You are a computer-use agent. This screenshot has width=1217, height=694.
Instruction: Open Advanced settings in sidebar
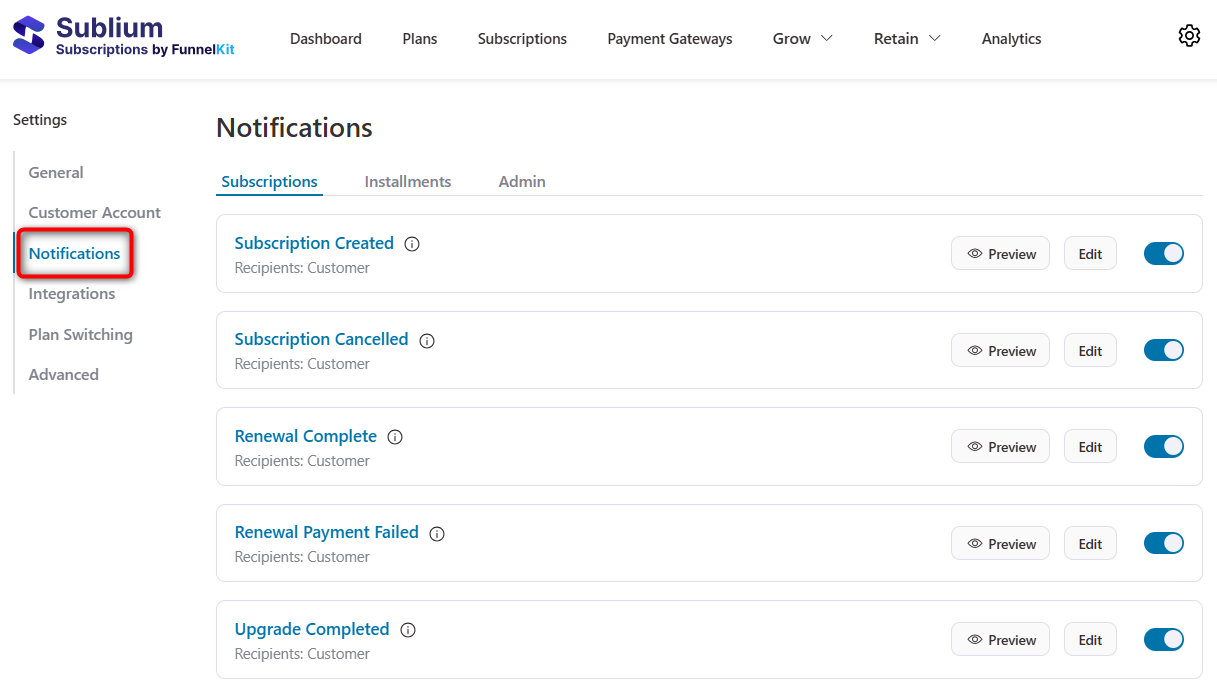tap(63, 375)
